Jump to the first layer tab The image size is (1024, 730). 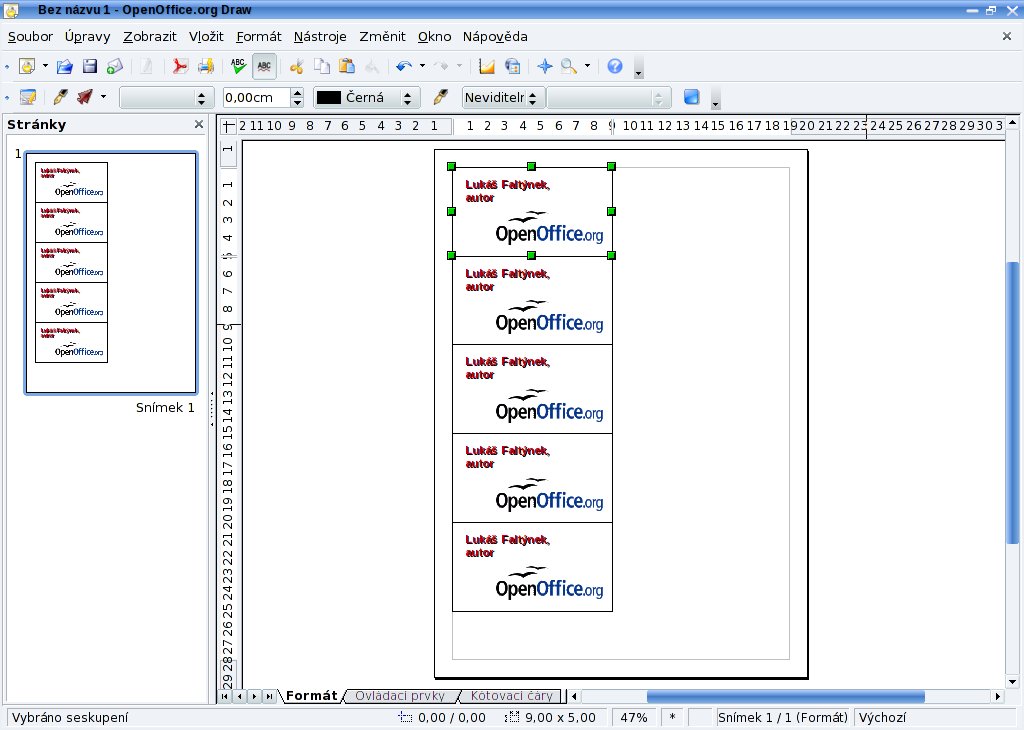point(225,697)
